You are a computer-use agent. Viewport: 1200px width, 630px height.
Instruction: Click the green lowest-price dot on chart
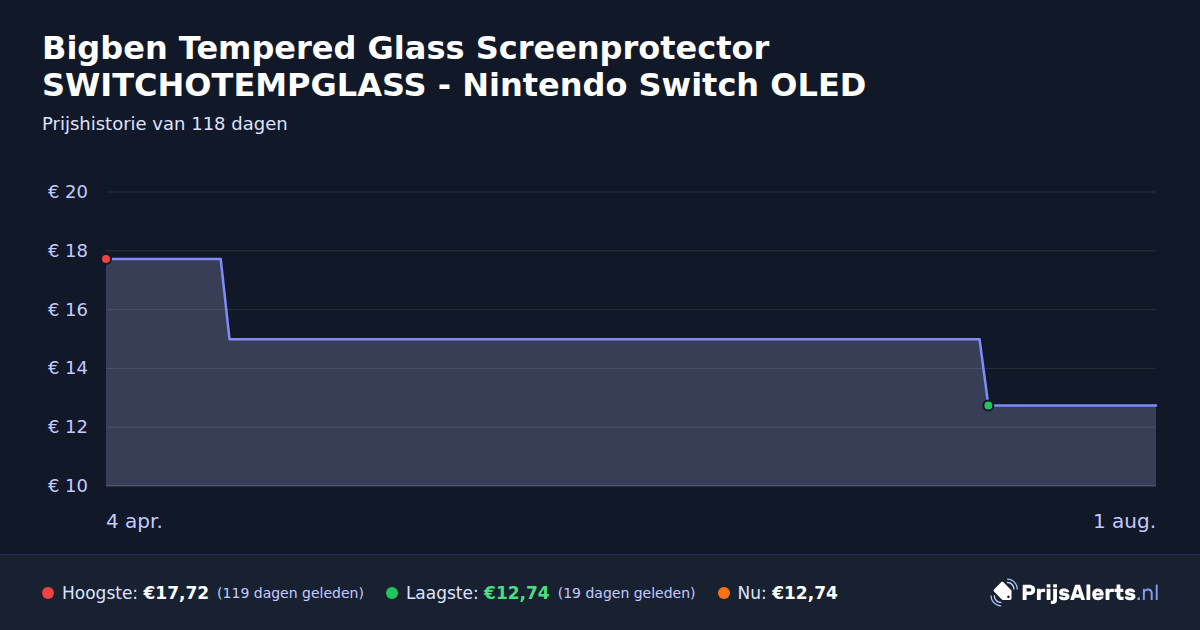(988, 406)
